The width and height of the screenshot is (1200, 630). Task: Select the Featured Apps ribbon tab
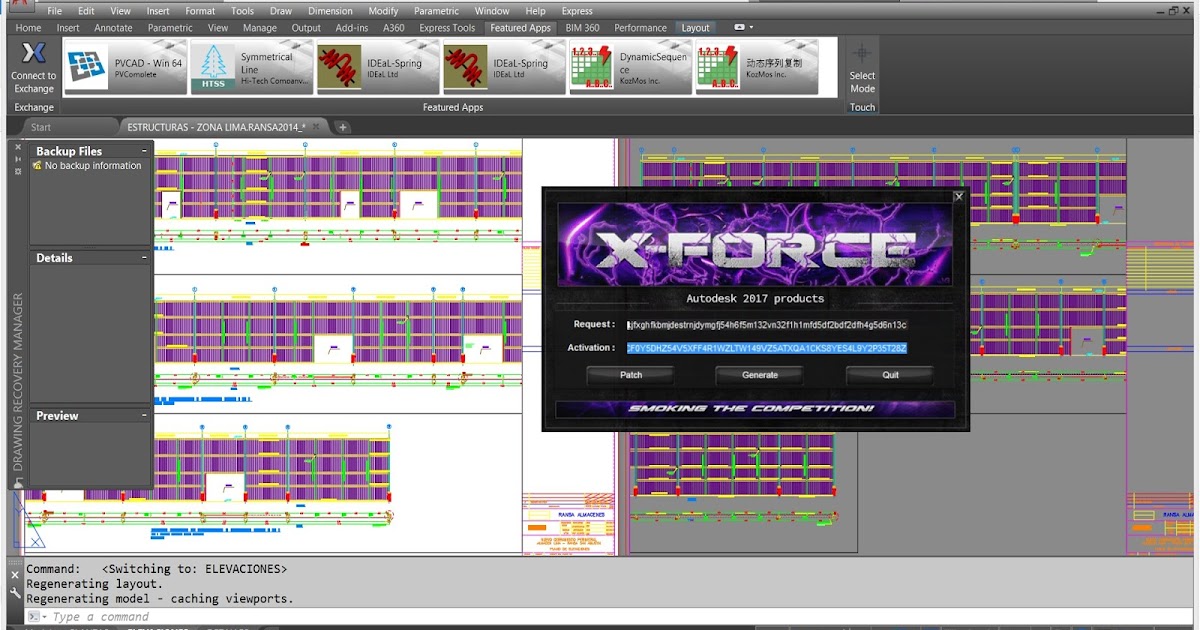(520, 28)
